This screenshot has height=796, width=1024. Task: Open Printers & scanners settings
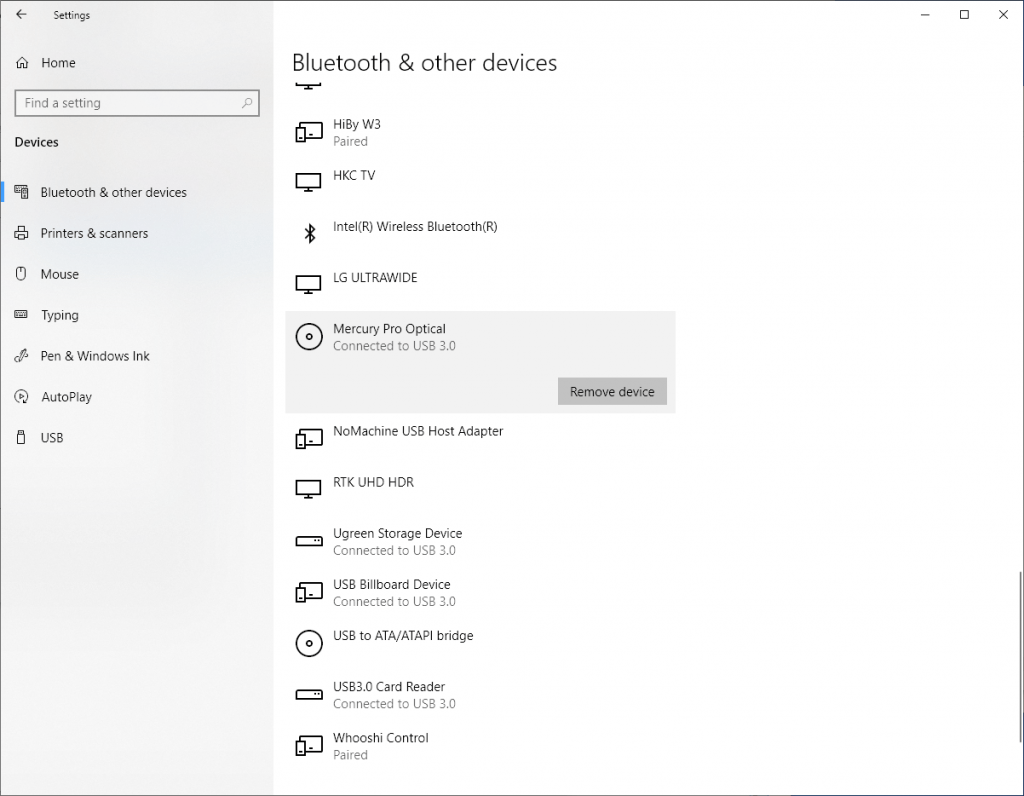coord(136,233)
